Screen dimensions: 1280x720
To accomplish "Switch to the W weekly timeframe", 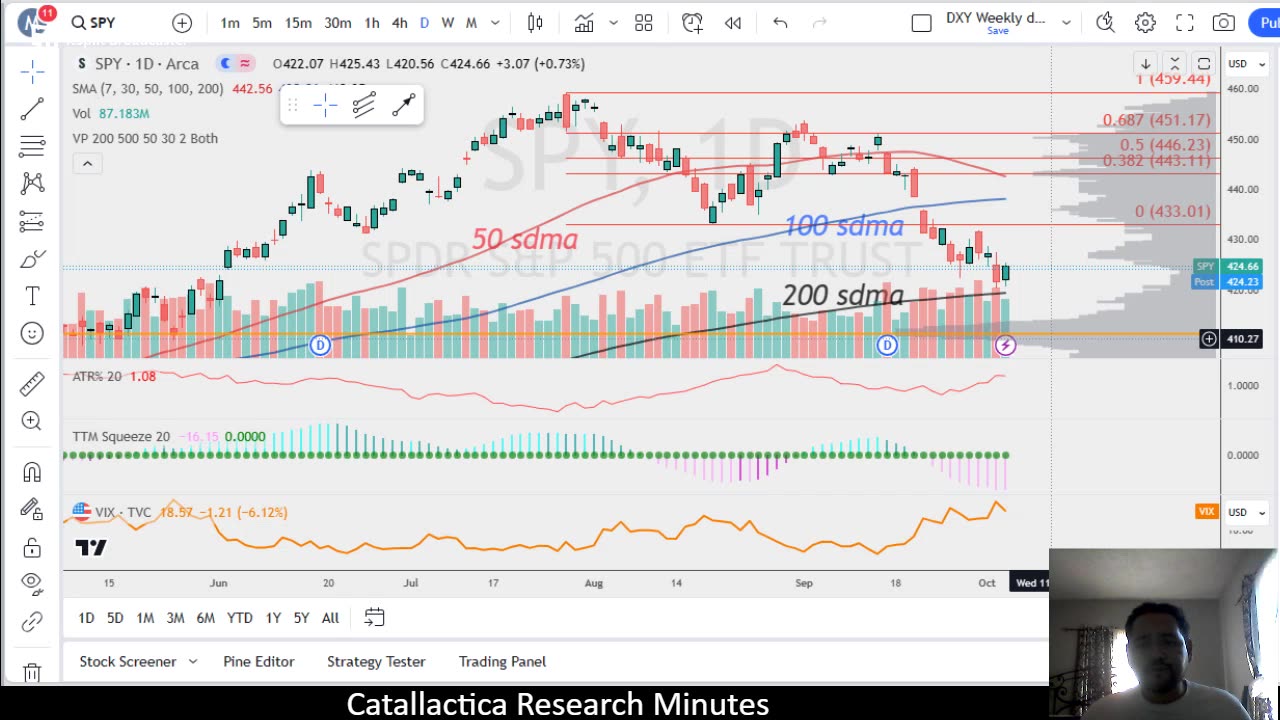I will (x=448, y=22).
